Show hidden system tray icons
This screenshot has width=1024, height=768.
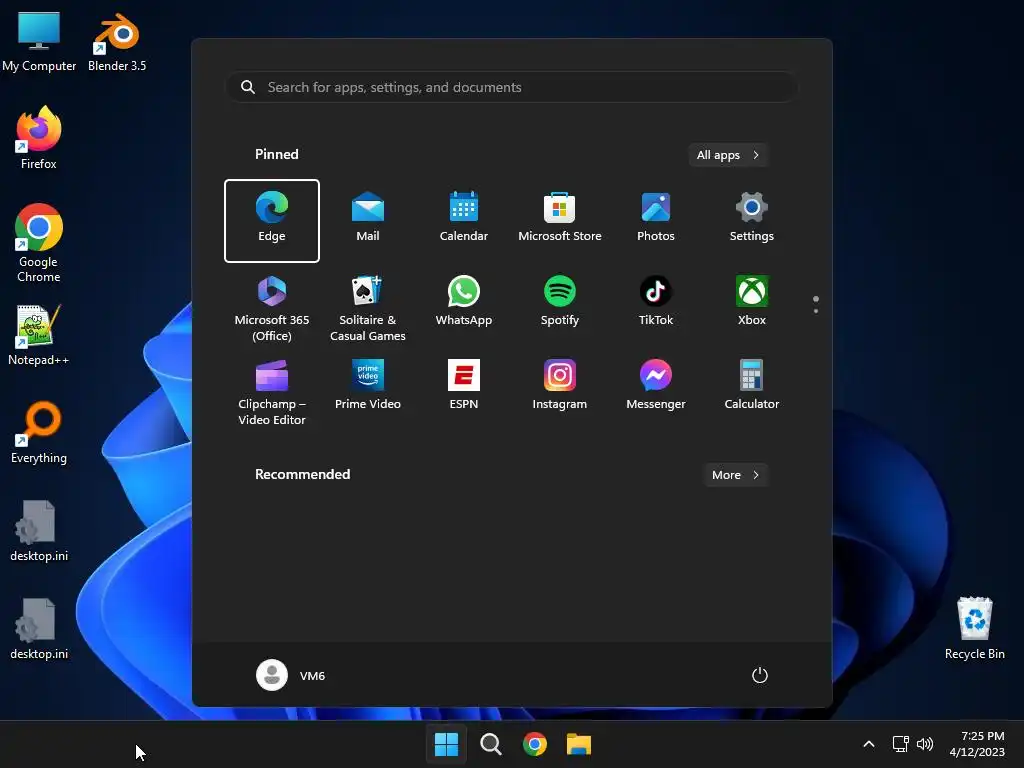click(x=869, y=744)
